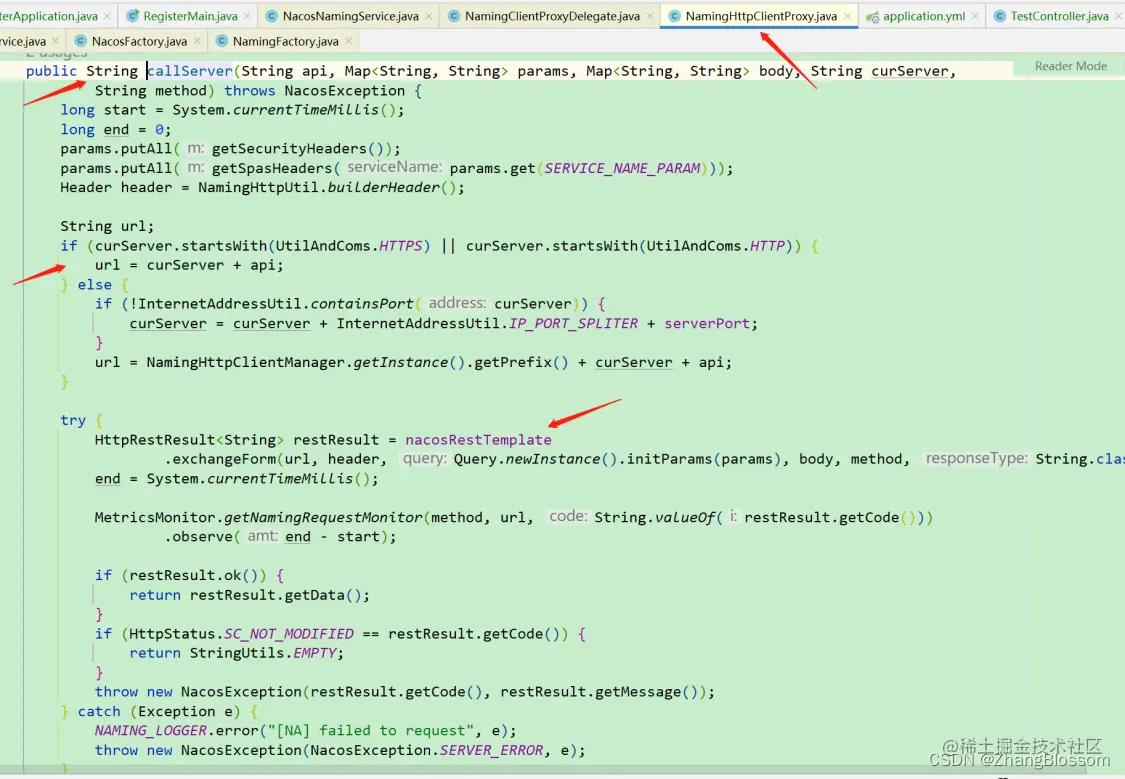Screen dimensions: 1125x779
Task: Close the RegisterMain.java tab
Action: pyautogui.click(x=248, y=16)
